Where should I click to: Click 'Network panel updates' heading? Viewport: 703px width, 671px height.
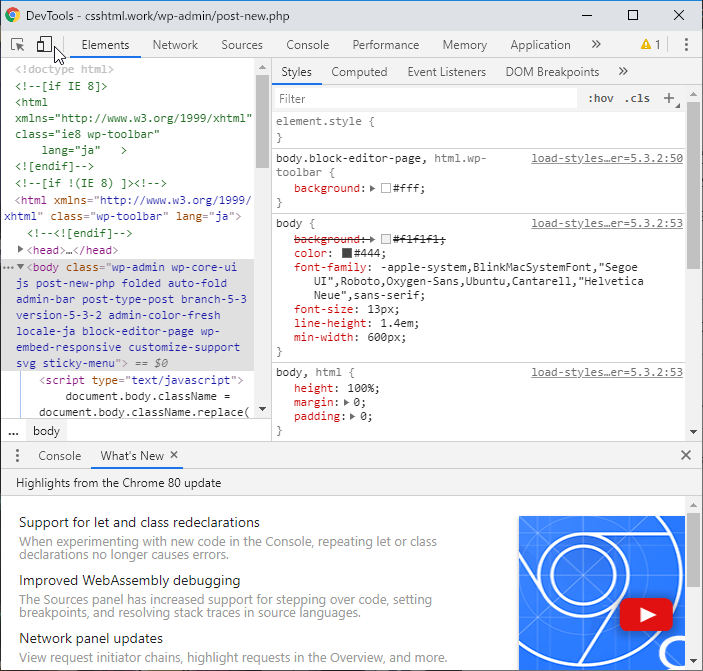91,638
